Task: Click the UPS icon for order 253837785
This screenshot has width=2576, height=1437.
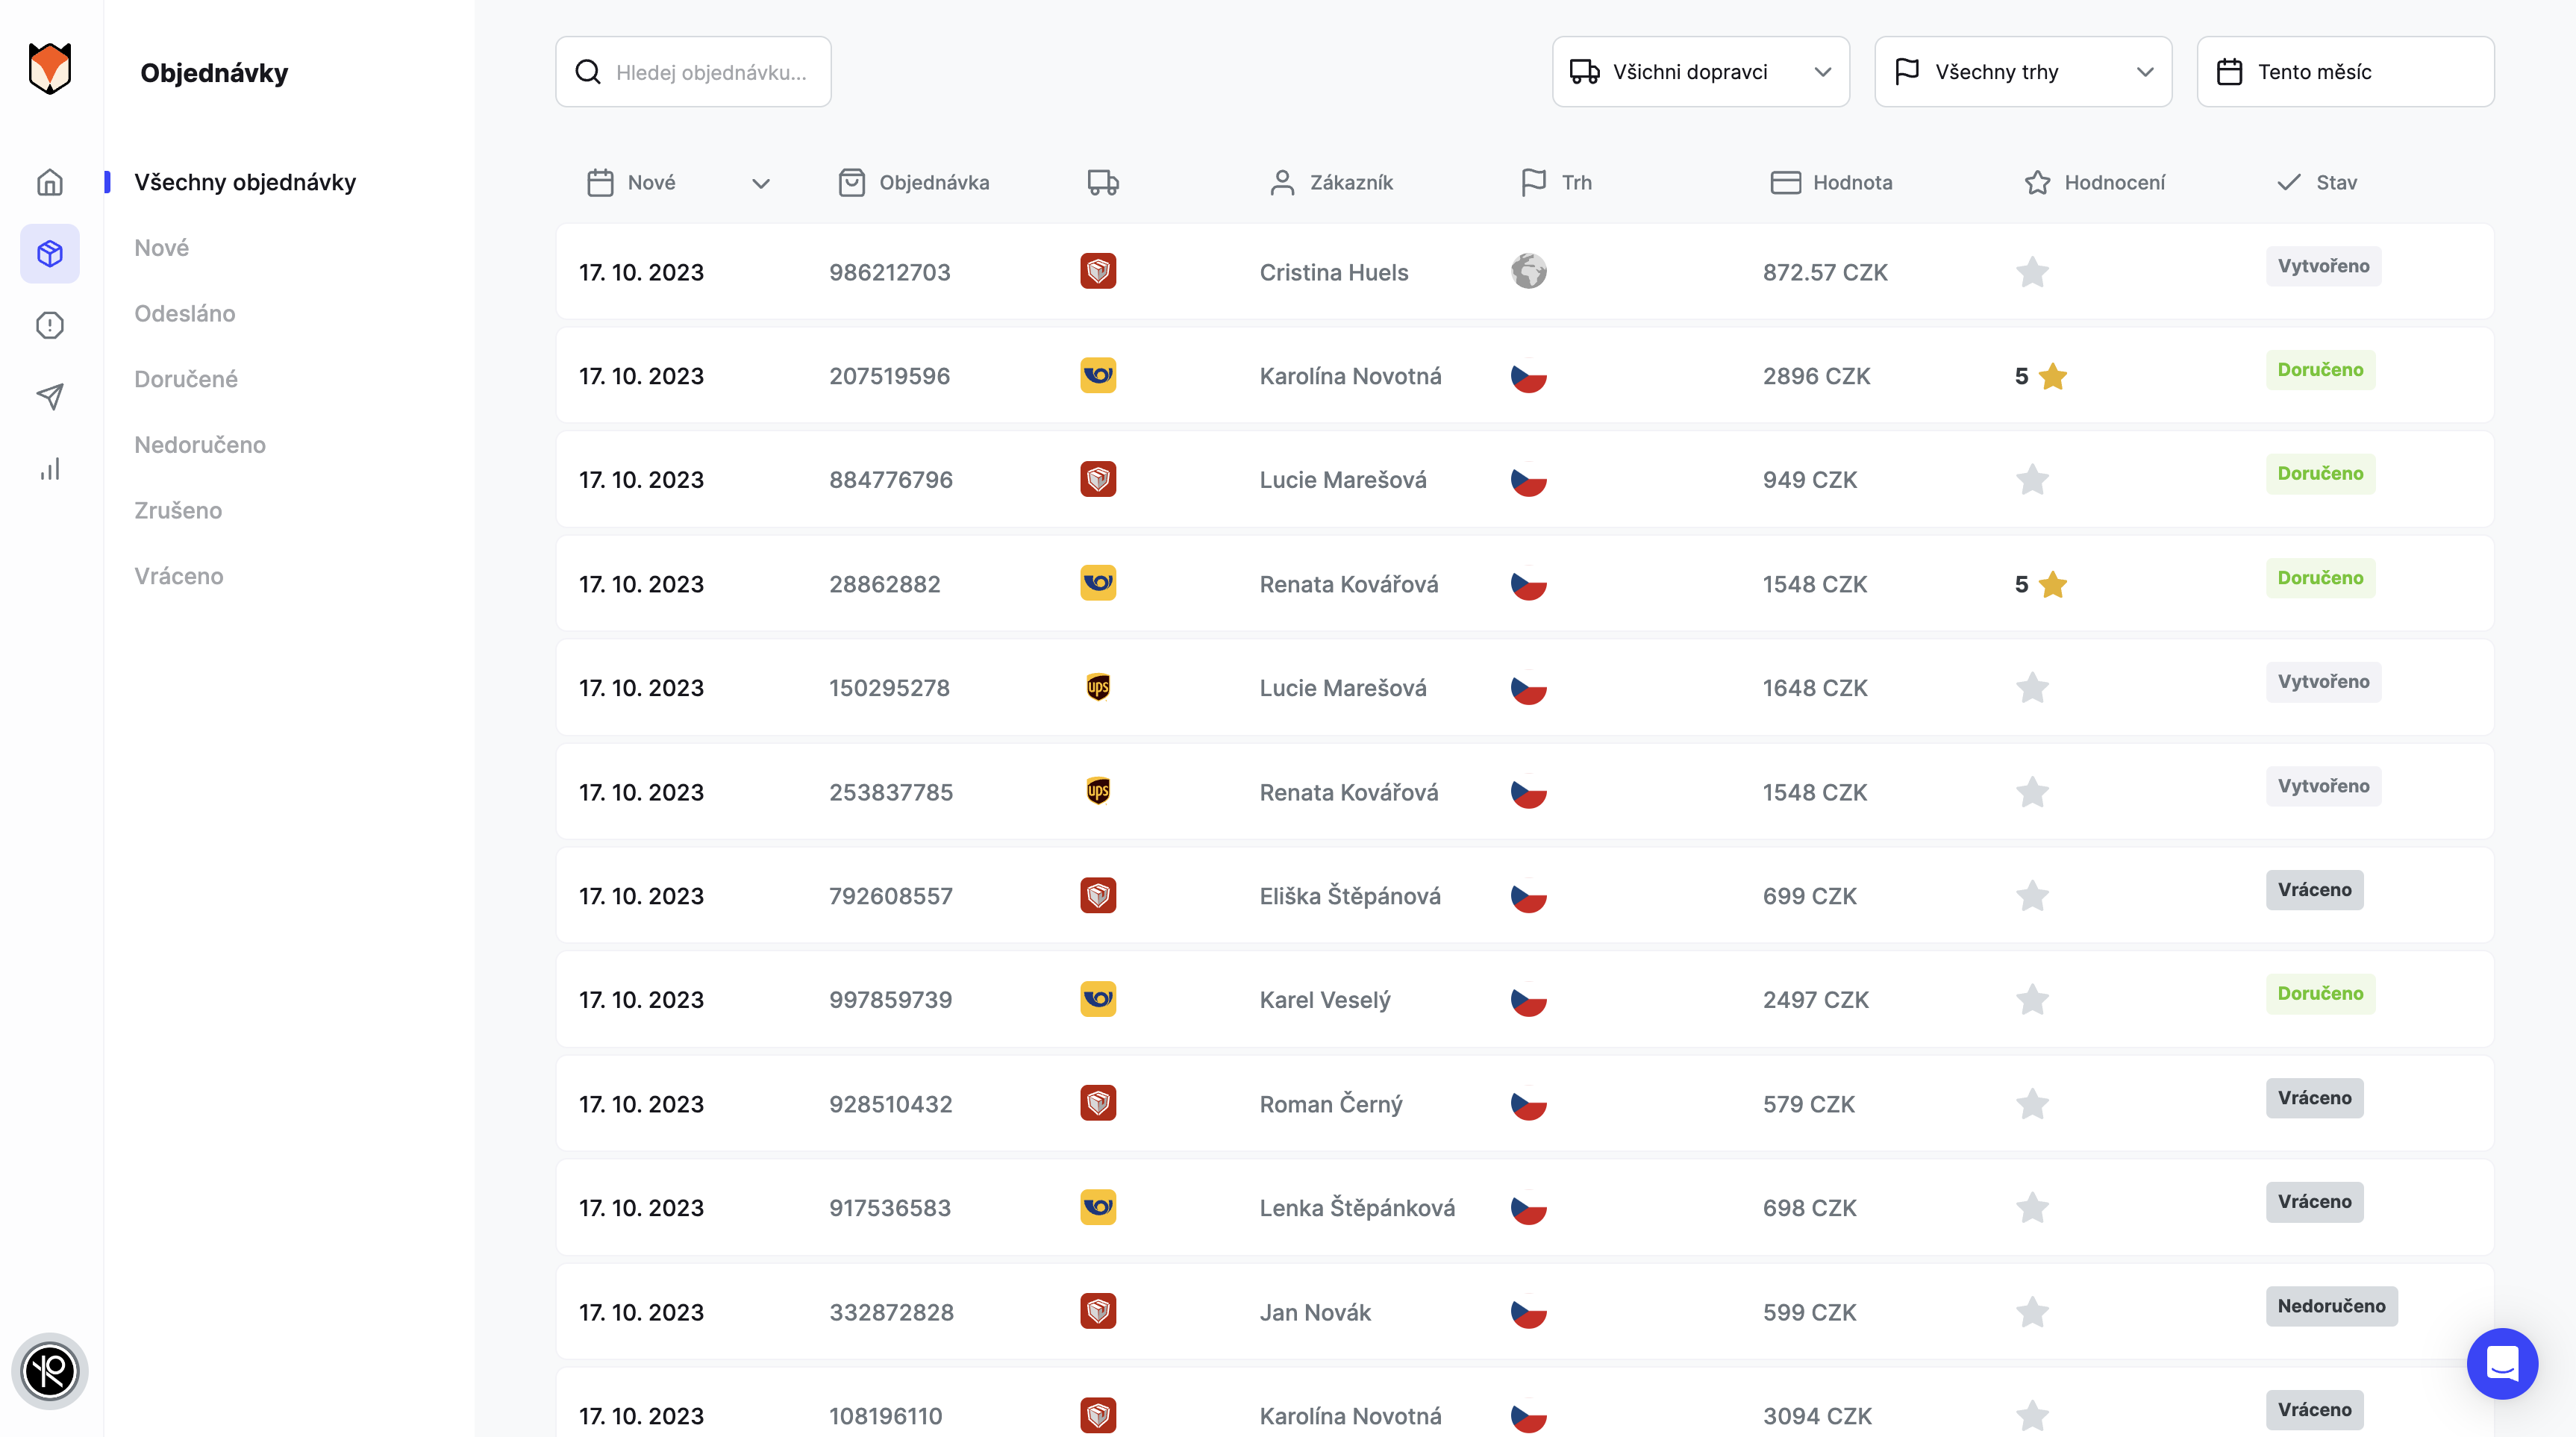Action: pyautogui.click(x=1098, y=791)
